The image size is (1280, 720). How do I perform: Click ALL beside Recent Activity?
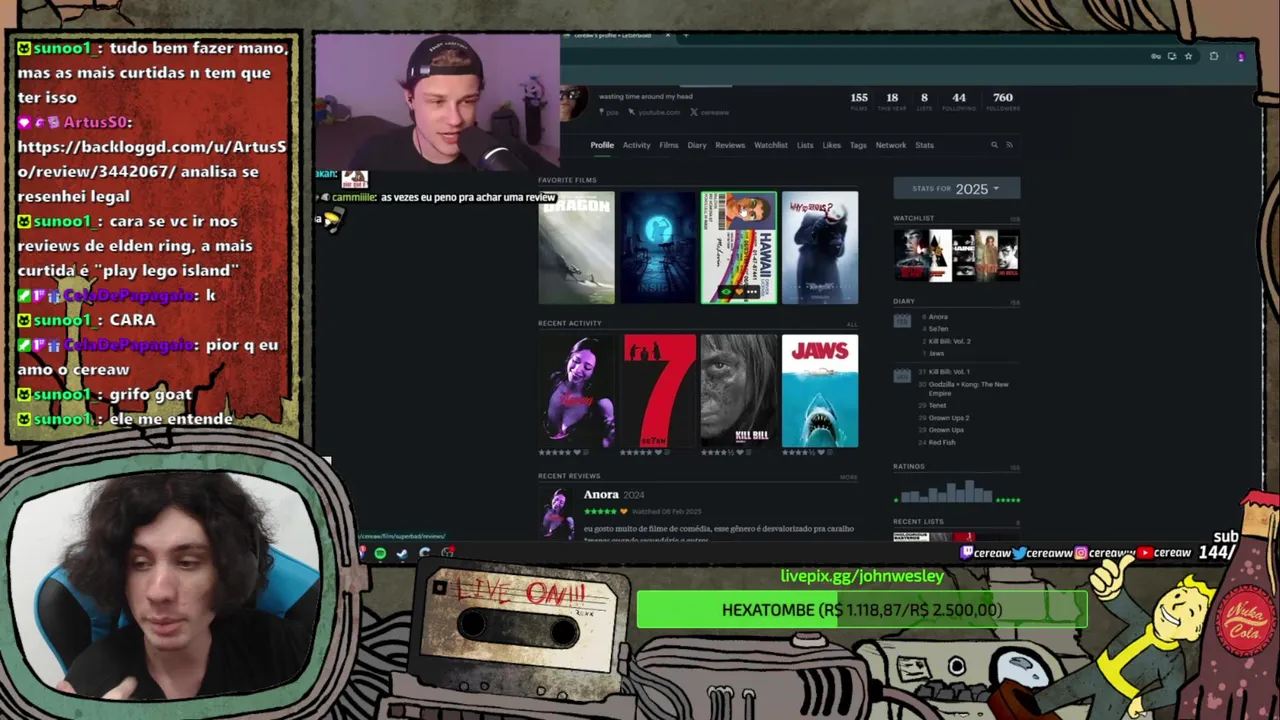pos(852,324)
